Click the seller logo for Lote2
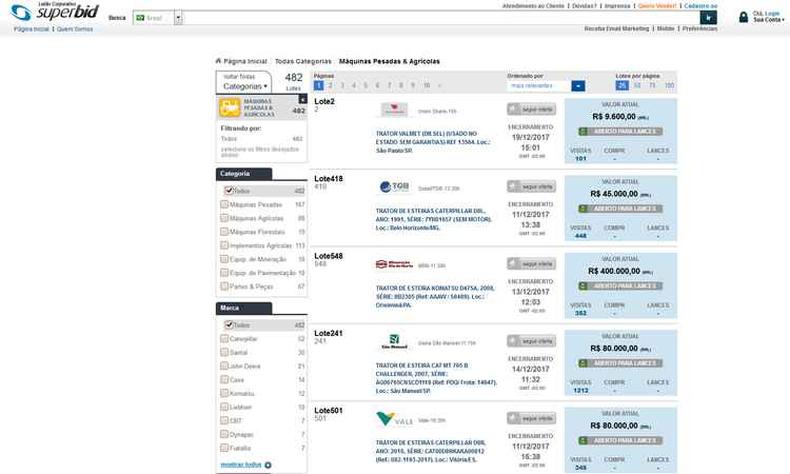The width and height of the screenshot is (790, 474). (394, 110)
